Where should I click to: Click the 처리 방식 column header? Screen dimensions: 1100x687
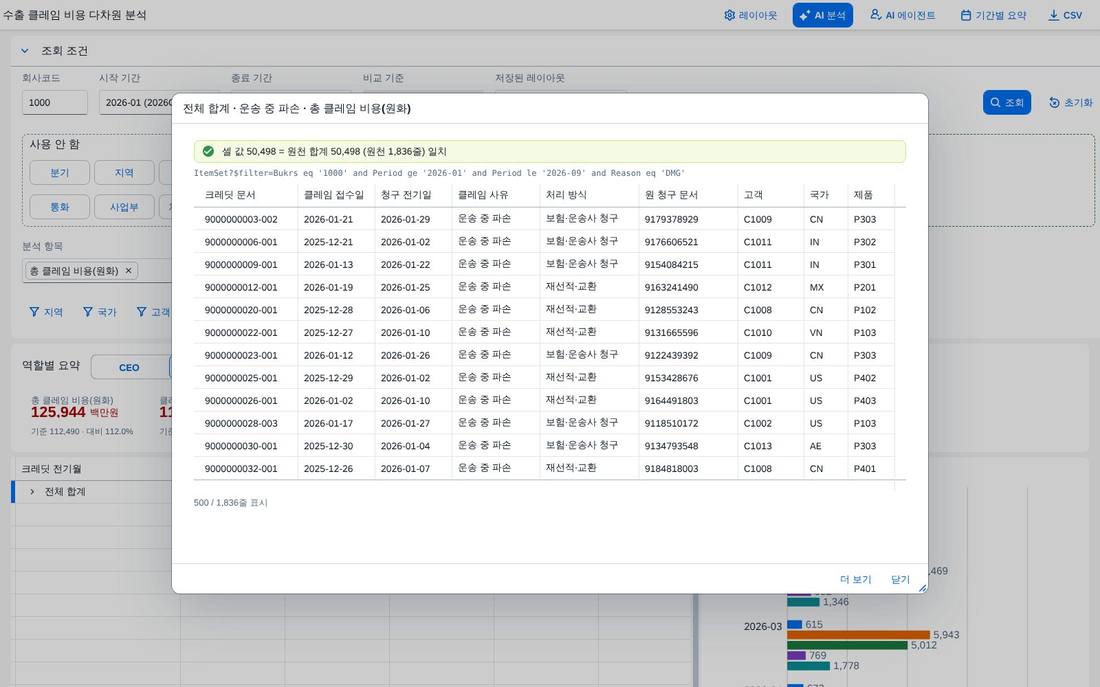point(589,195)
